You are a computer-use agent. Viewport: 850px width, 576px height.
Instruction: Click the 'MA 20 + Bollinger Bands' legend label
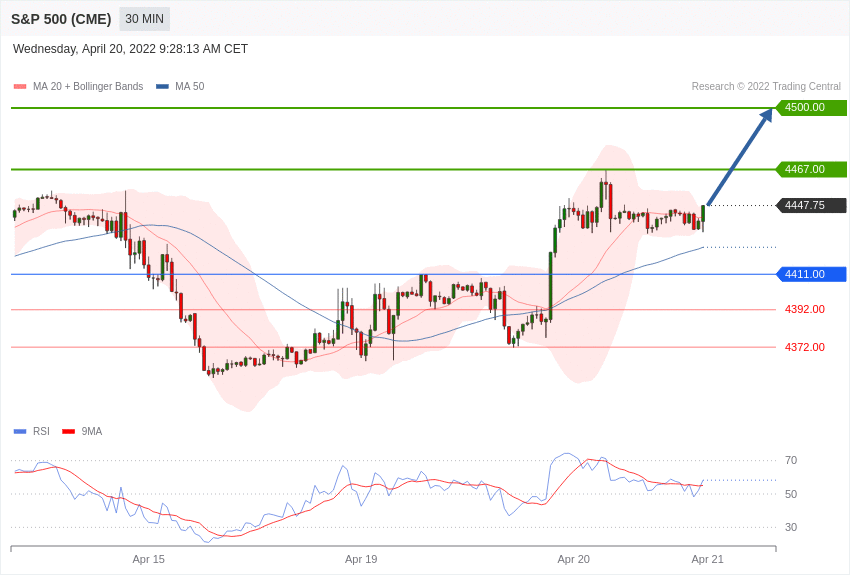pos(88,86)
